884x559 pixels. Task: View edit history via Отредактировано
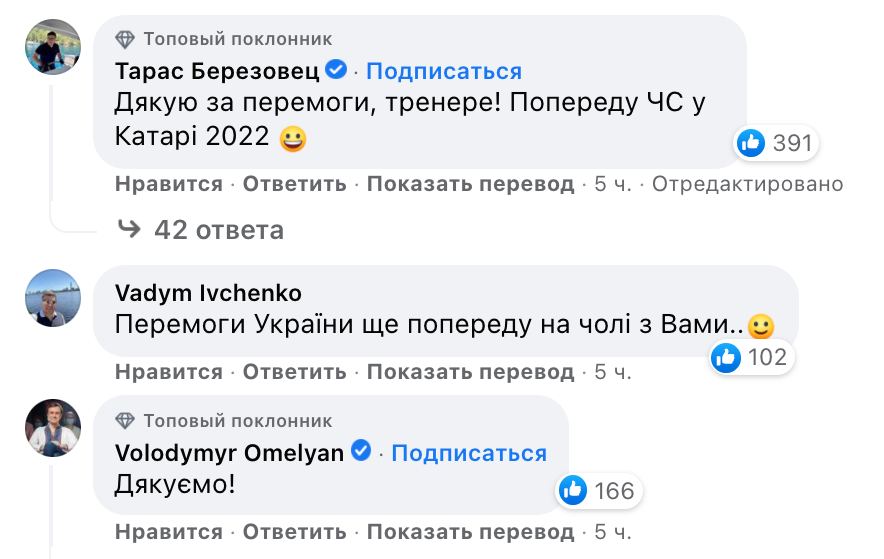pos(748,184)
